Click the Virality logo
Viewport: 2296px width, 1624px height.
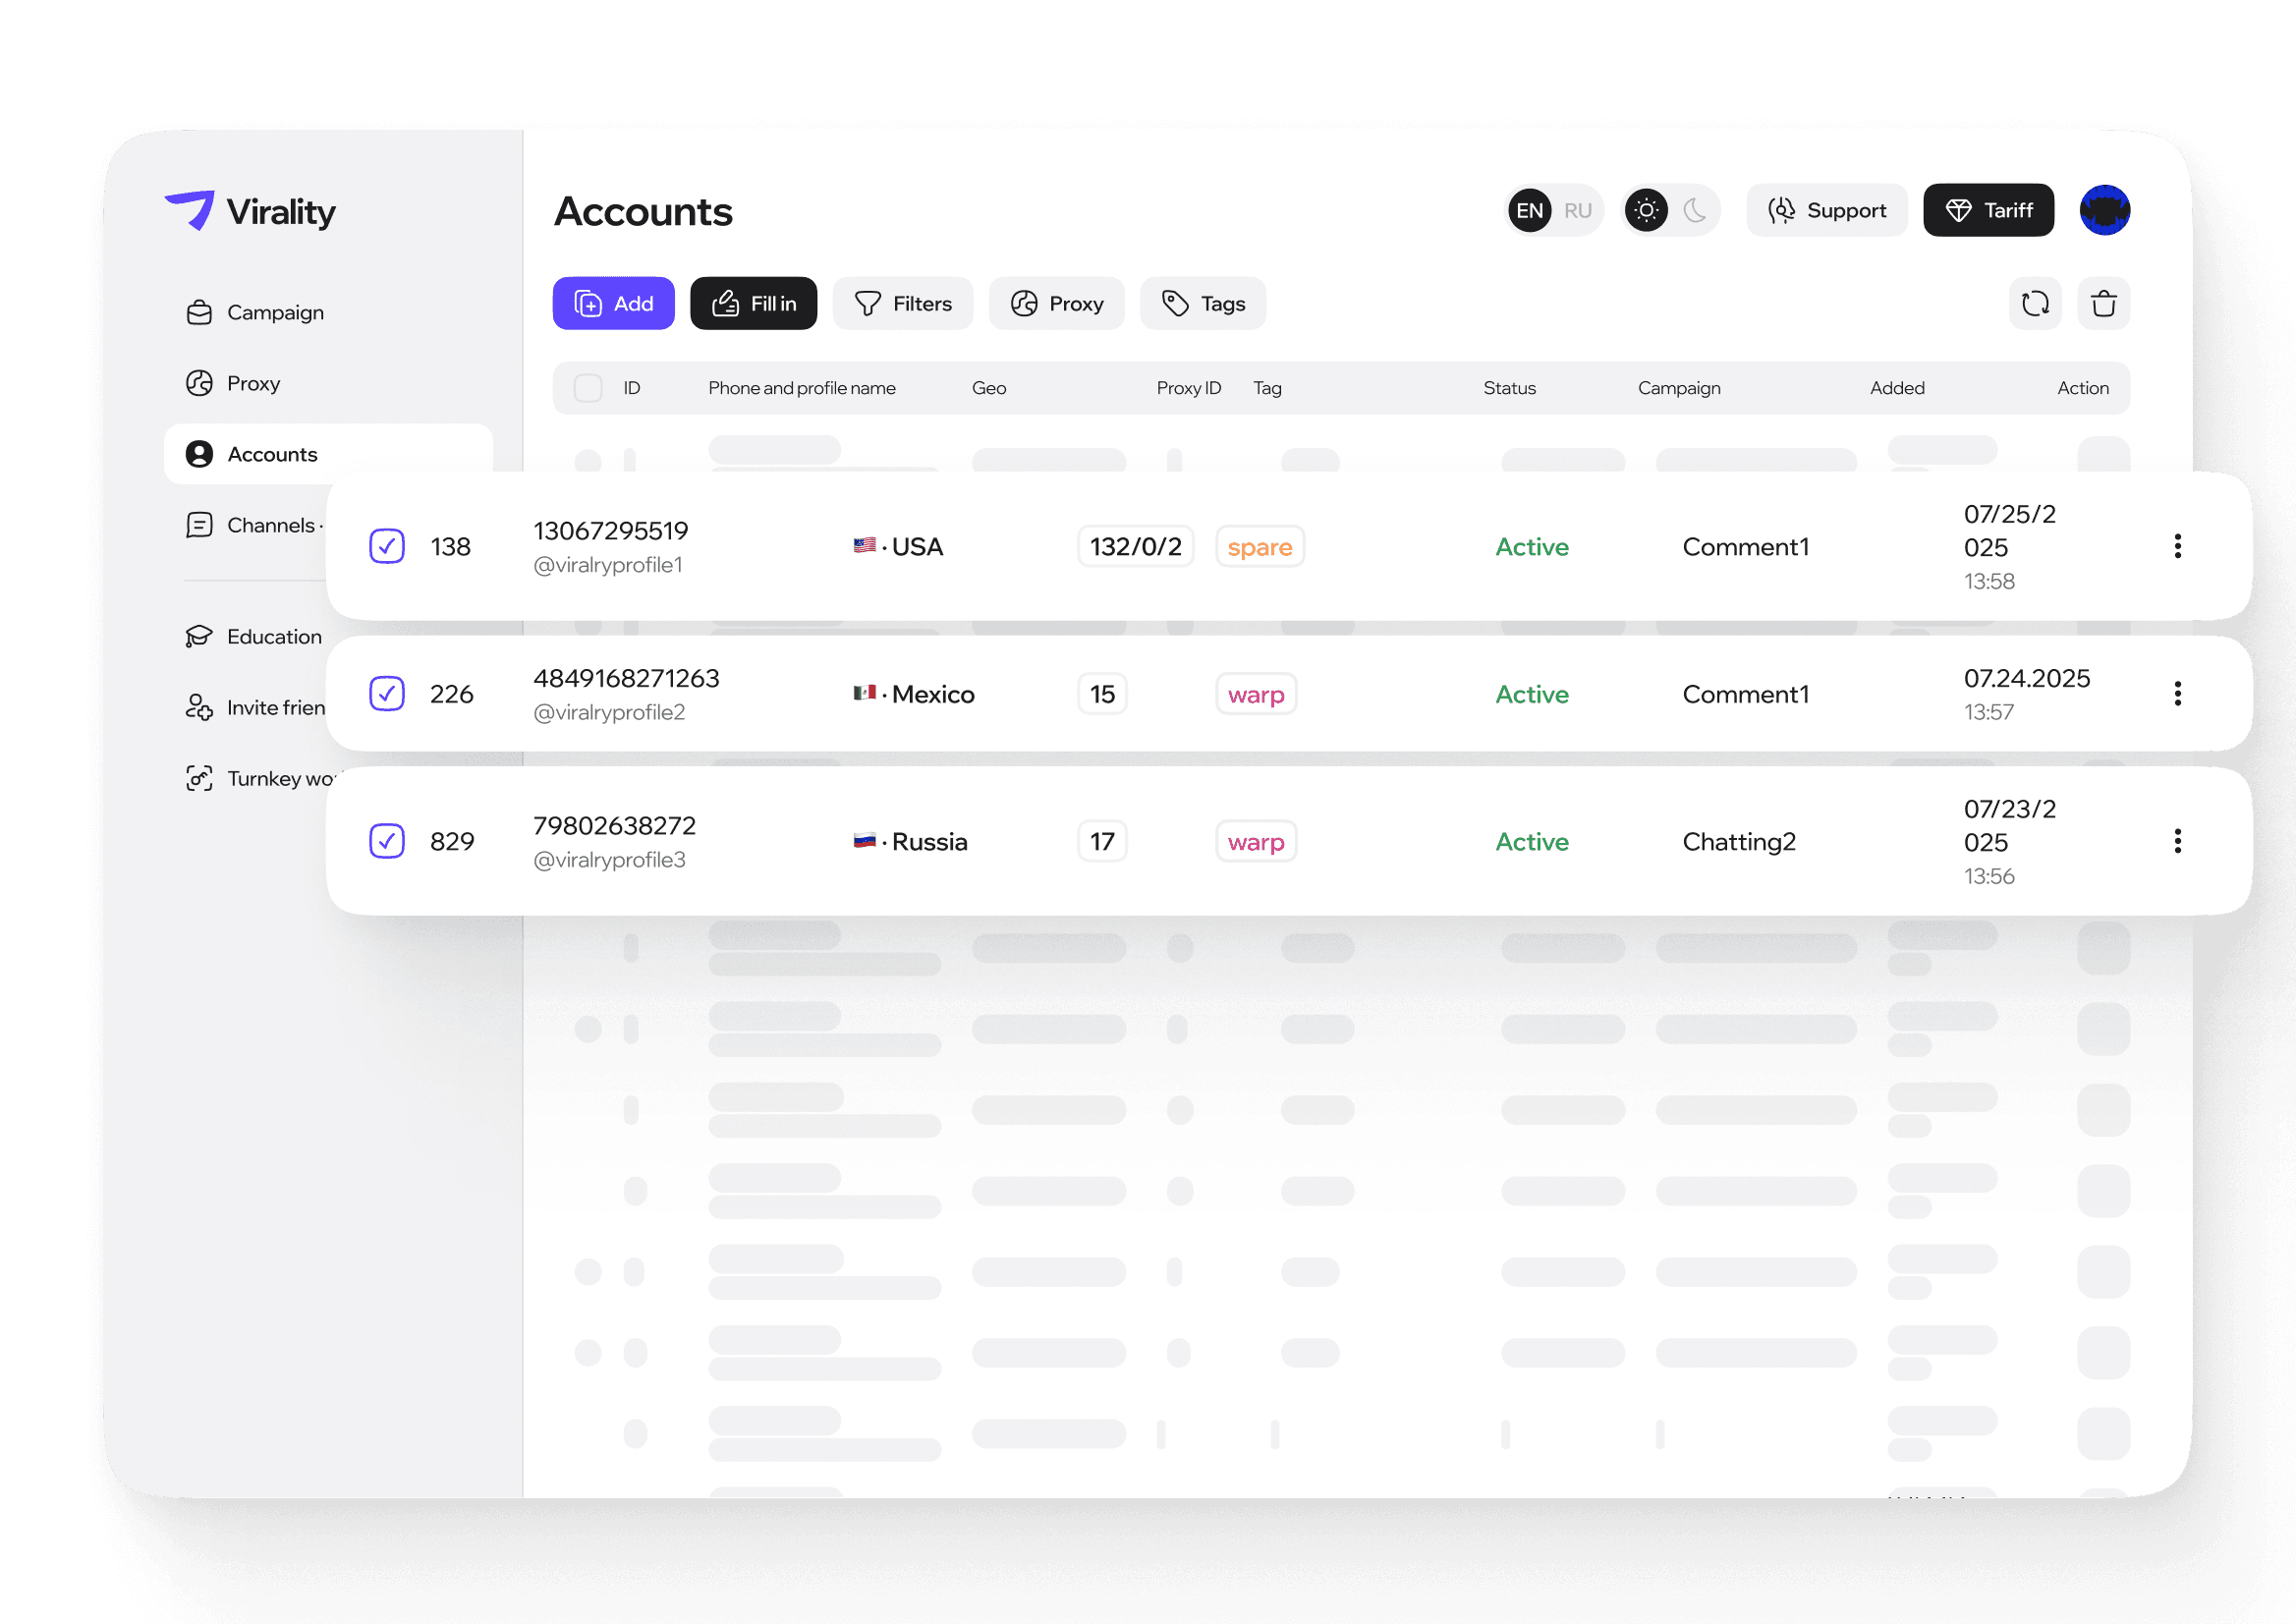point(250,211)
